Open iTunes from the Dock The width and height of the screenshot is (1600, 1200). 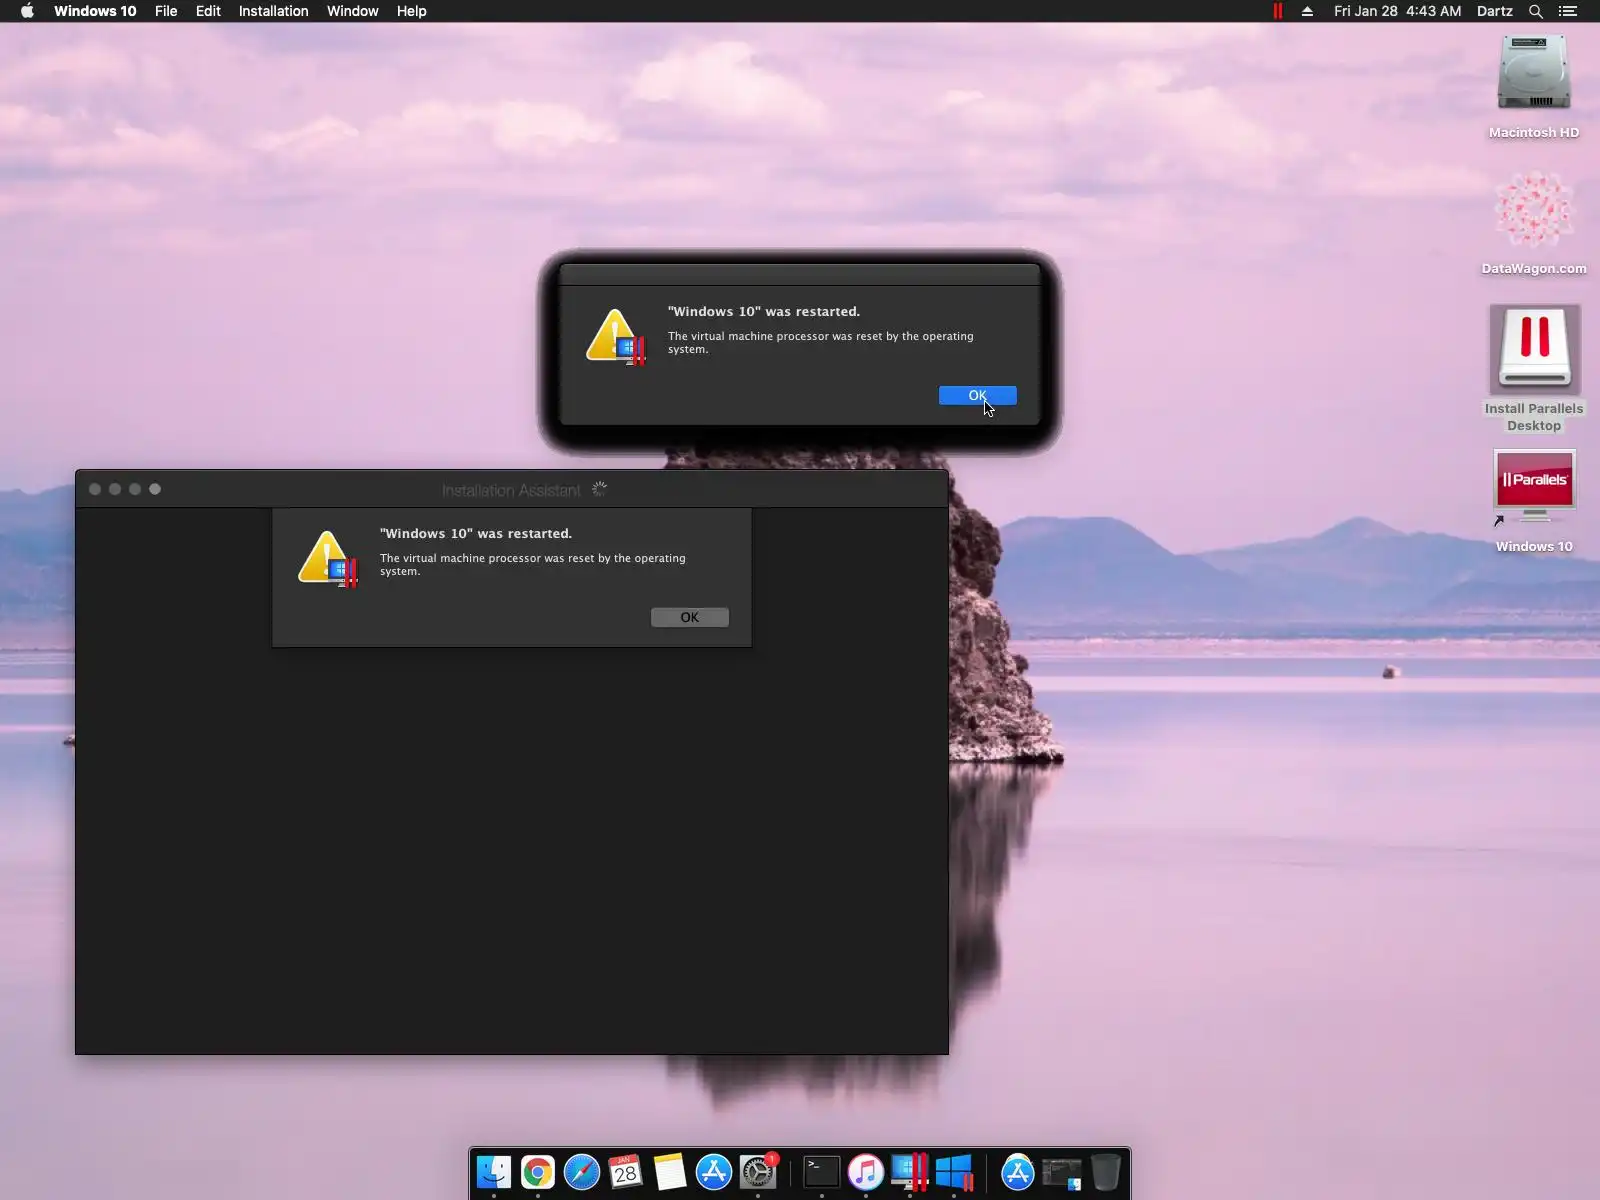pos(866,1172)
